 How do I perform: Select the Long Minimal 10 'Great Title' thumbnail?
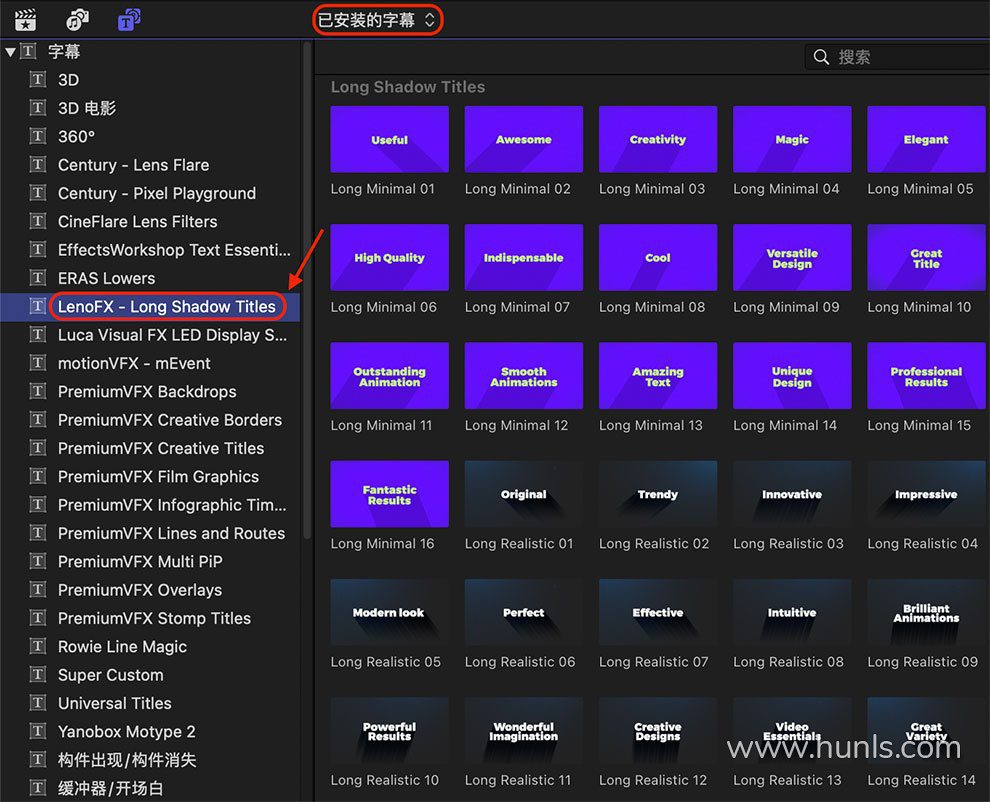tap(926, 257)
